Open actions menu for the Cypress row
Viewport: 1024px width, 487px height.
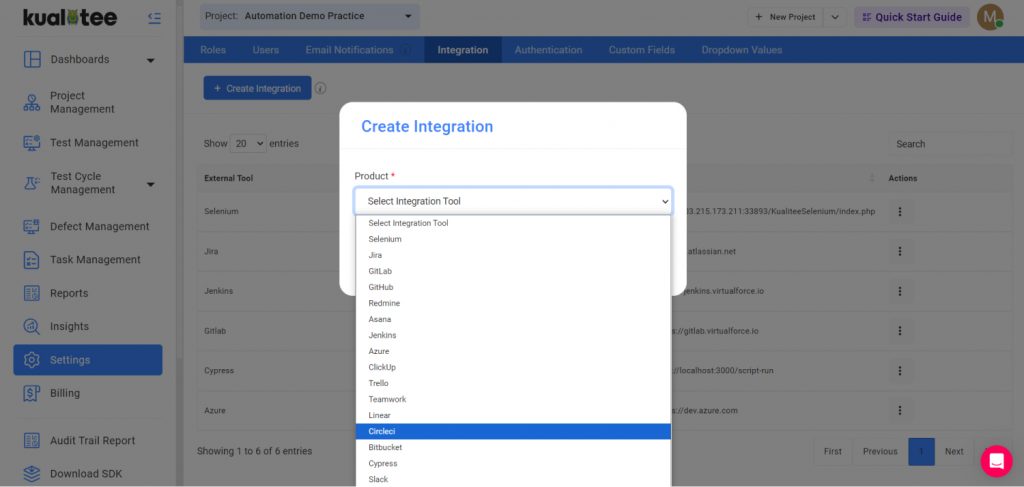tap(900, 371)
